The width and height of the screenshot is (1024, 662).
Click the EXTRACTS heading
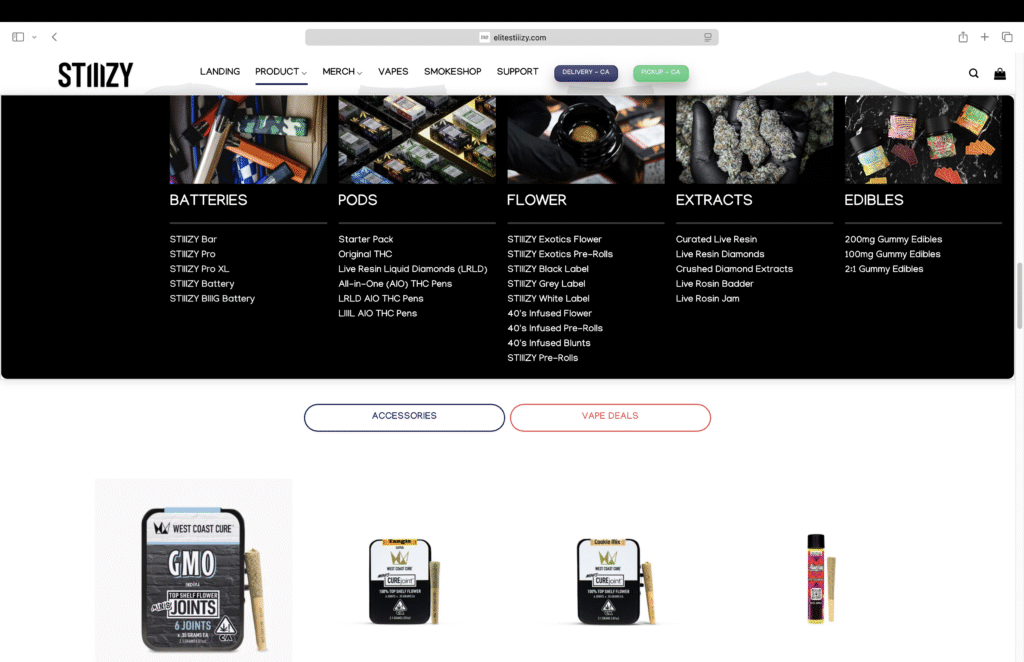tap(714, 200)
